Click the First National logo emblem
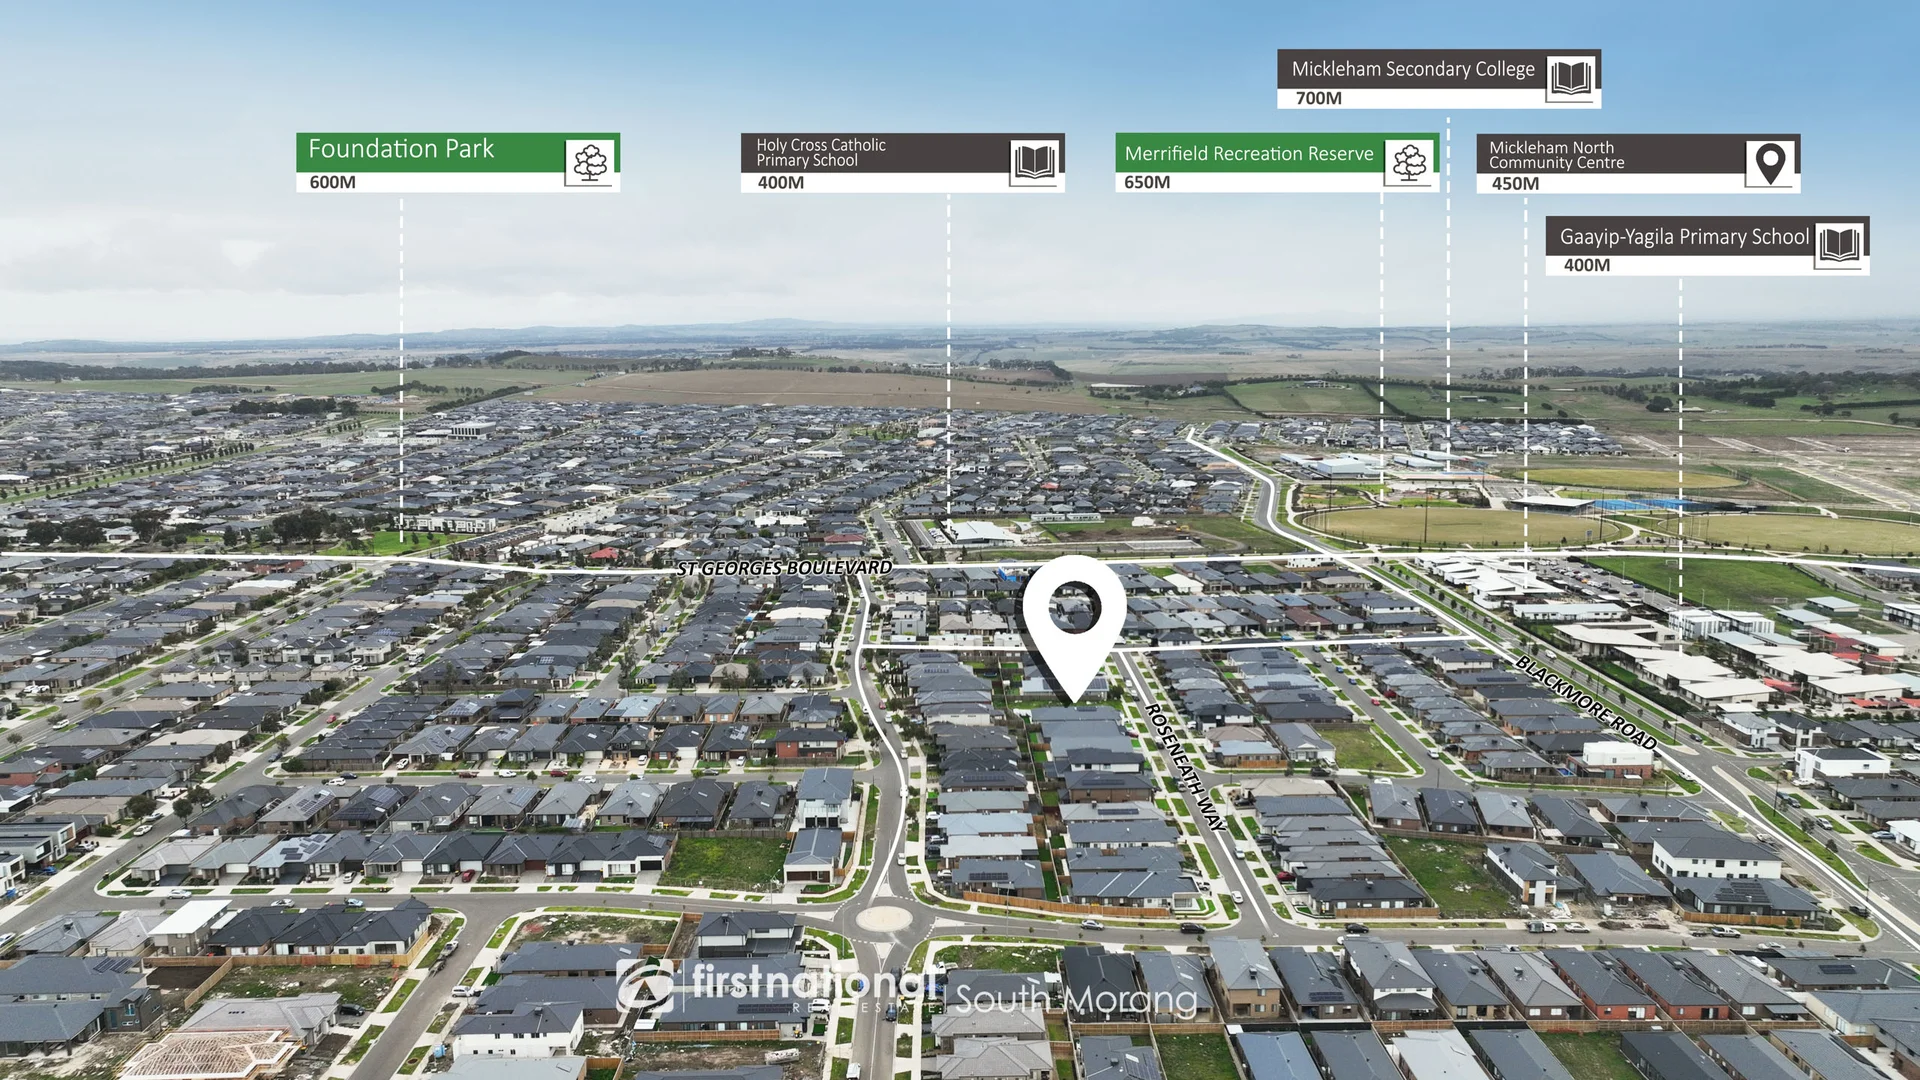This screenshot has width=1920, height=1080. 646,986
